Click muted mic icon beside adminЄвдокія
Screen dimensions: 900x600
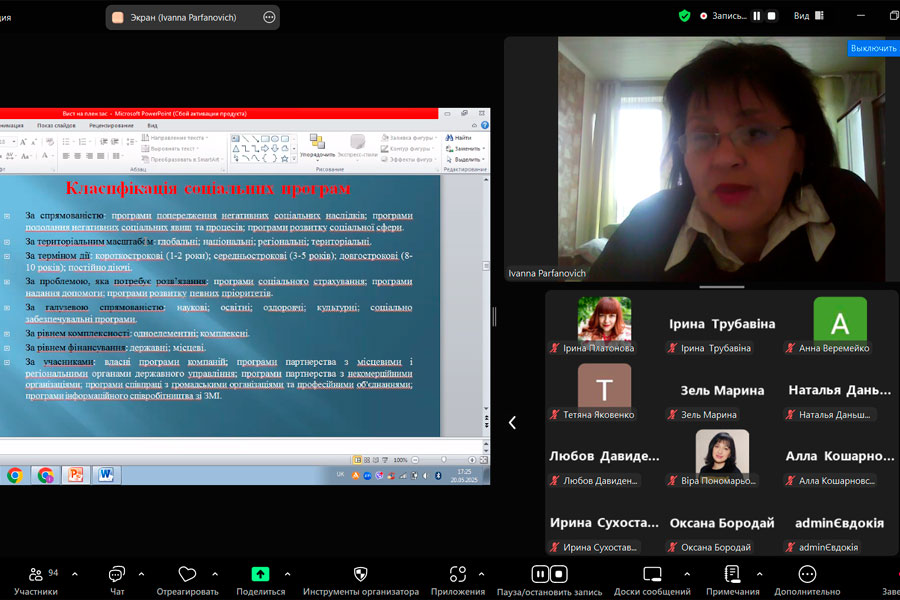pos(790,547)
